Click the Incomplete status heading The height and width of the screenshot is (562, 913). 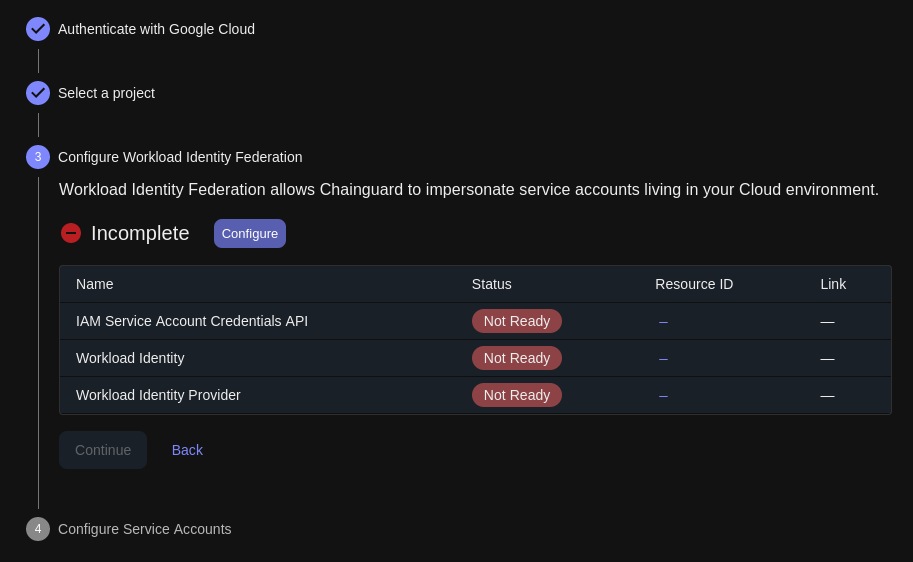pyautogui.click(x=140, y=233)
